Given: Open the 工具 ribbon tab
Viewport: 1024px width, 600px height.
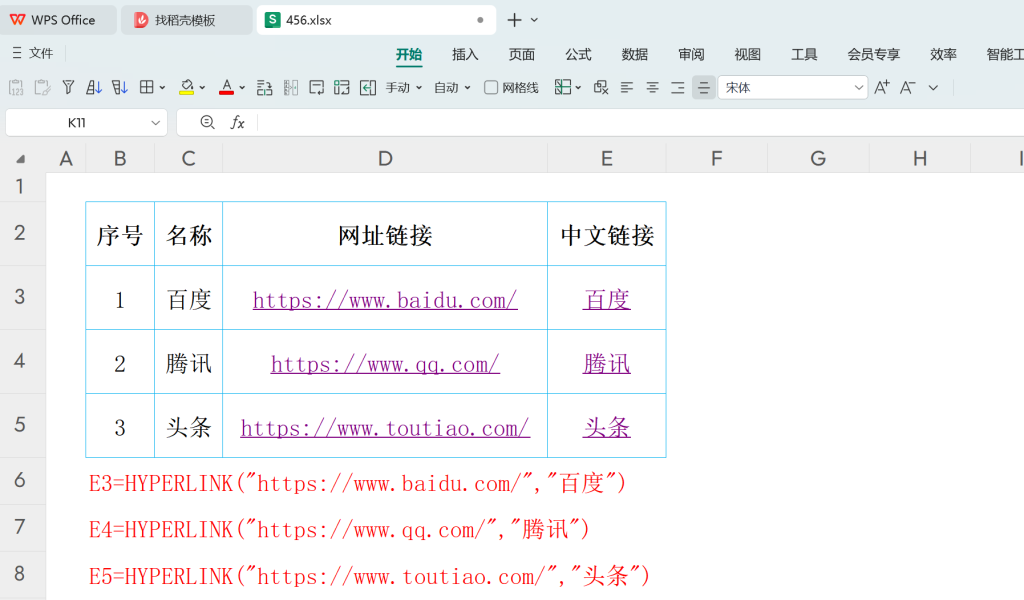Looking at the screenshot, I should coord(804,54).
